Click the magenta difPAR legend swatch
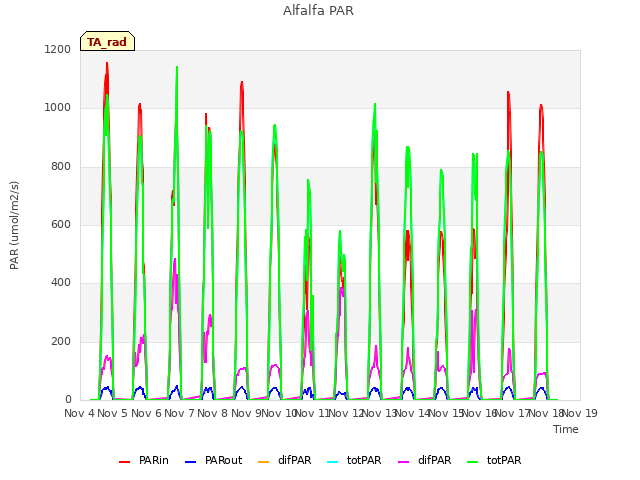 (x=403, y=462)
